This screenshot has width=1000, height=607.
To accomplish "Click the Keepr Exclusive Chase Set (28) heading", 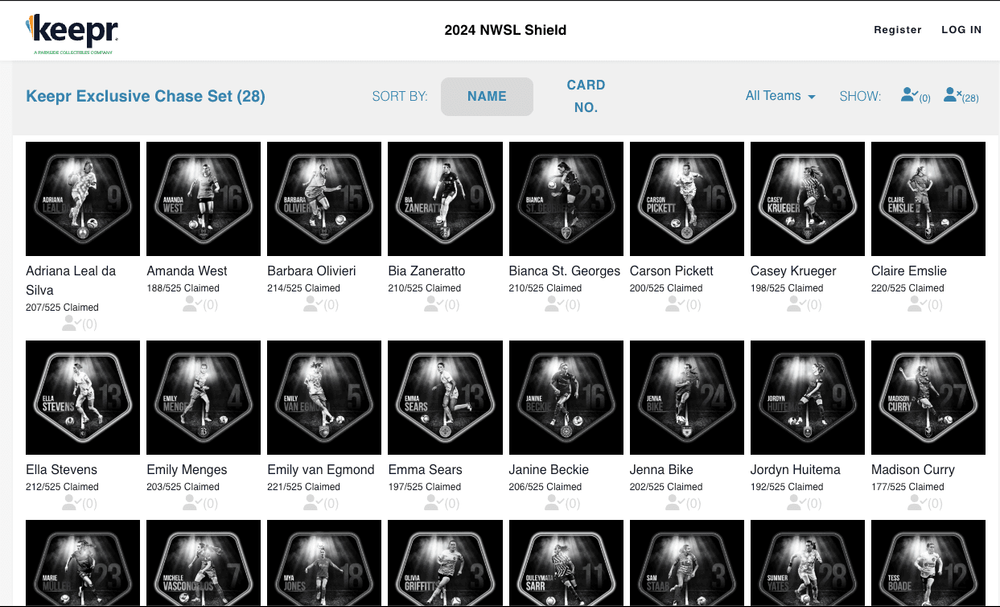I will click(145, 96).
